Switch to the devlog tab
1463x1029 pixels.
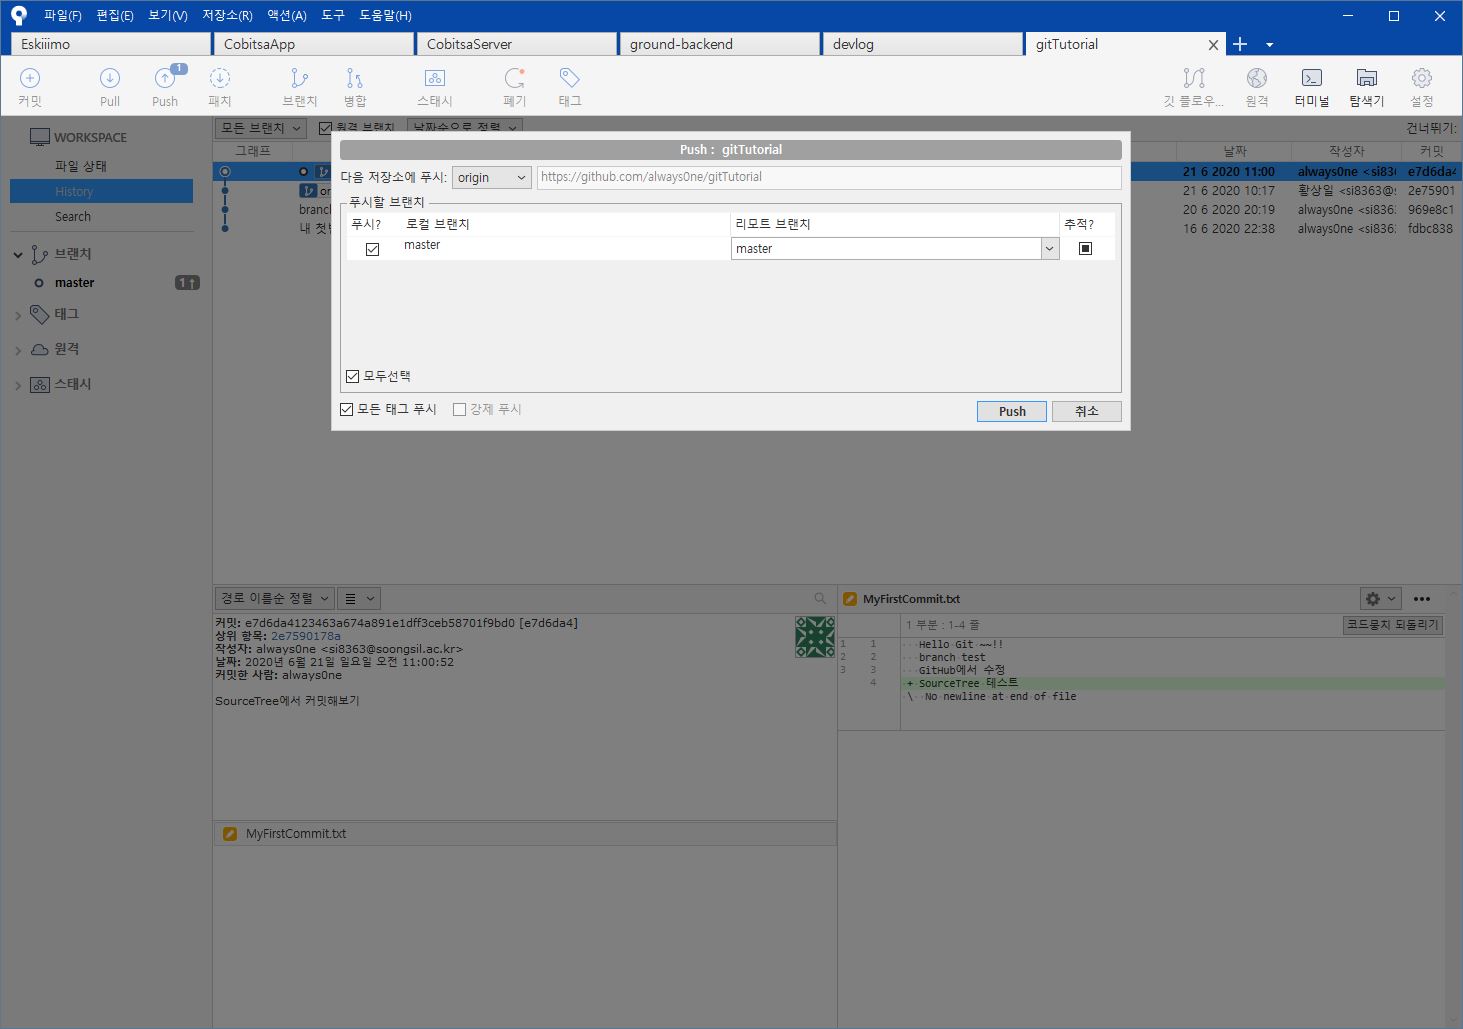(x=923, y=44)
